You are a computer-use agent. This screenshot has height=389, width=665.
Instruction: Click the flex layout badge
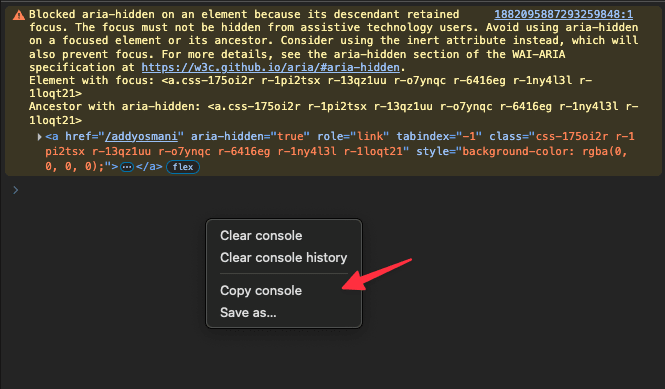point(183,167)
